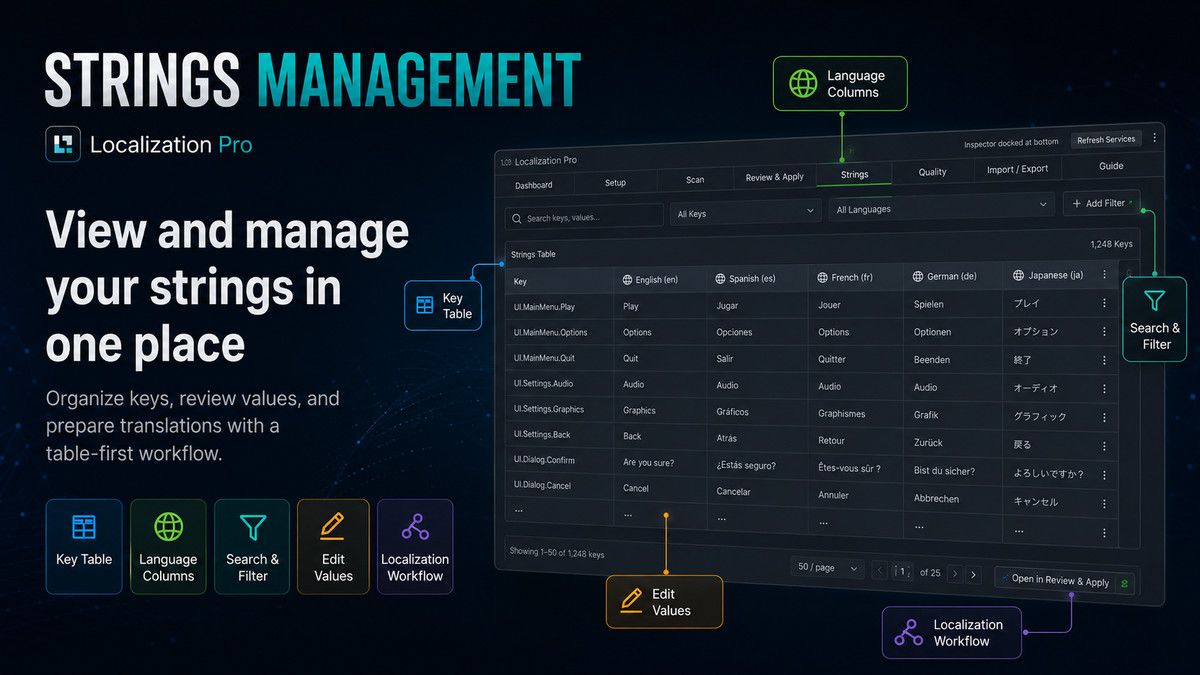The width and height of the screenshot is (1200, 675).
Task: Open the row menu for UI.Dialog.Confirm
Action: point(1105,475)
